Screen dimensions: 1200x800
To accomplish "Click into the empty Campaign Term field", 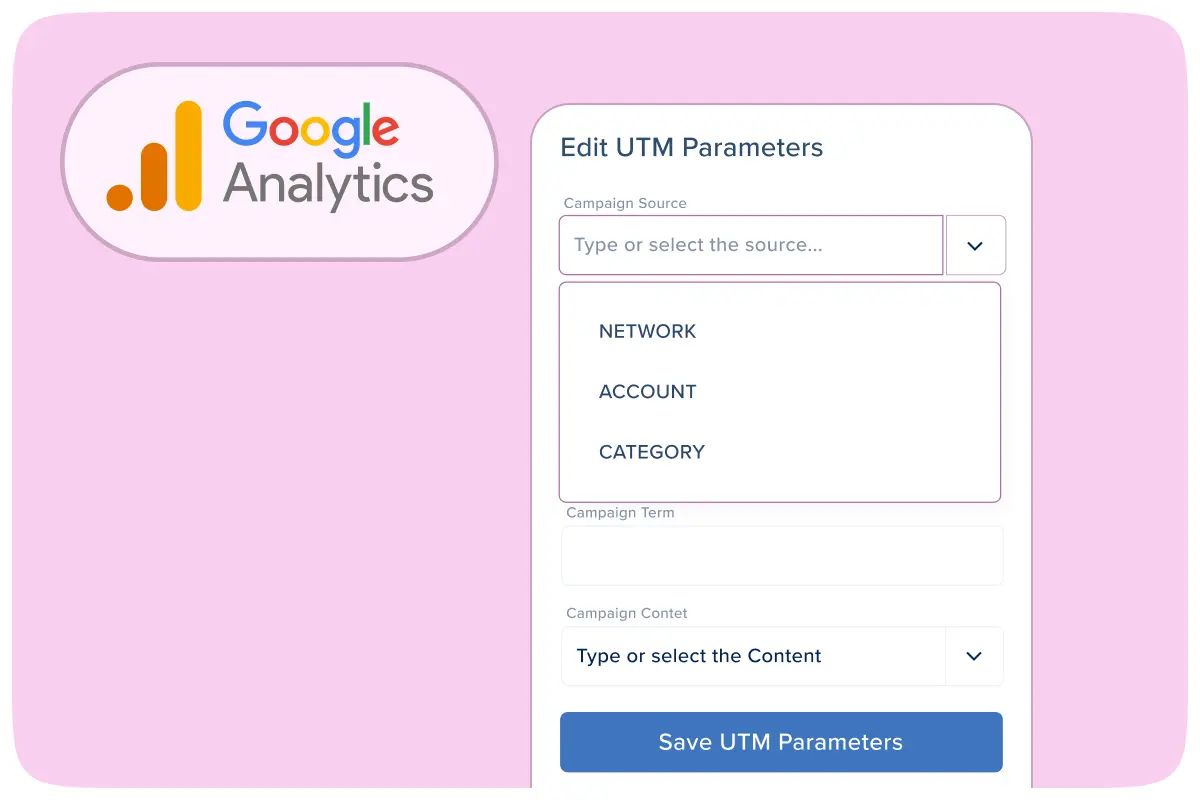I will (781, 555).
